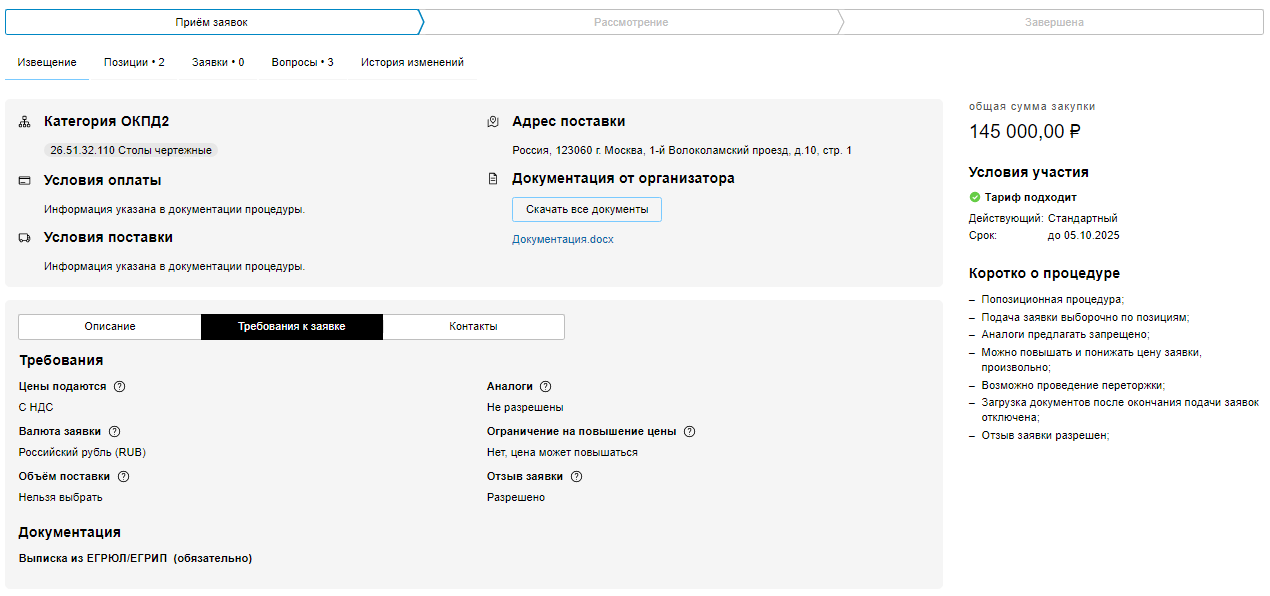Screen dimensions: 1270x596
Task: Click the Адрес поставки map pin icon
Action: point(493,122)
